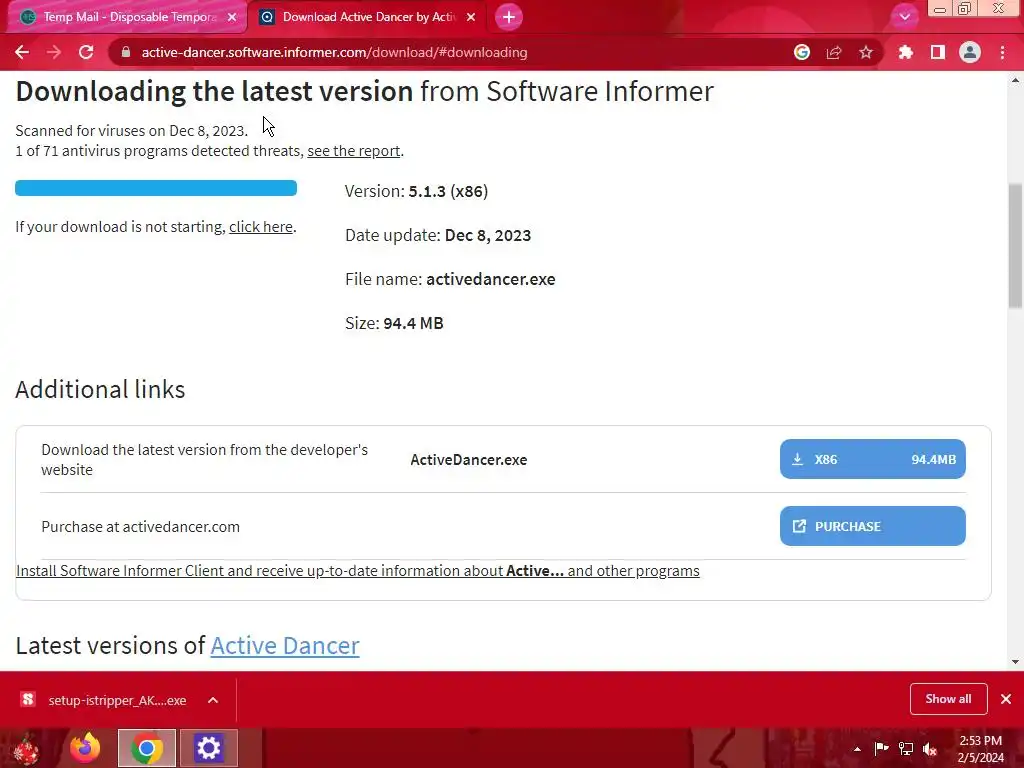
Task: Open the Chrome profile avatar
Action: [970, 52]
